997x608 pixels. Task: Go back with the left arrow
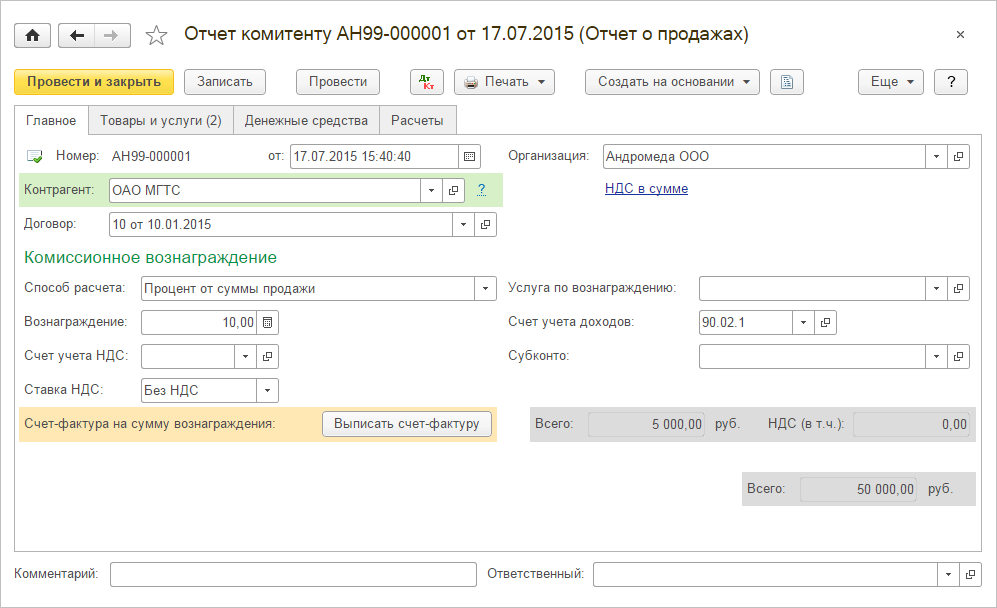pos(77,35)
